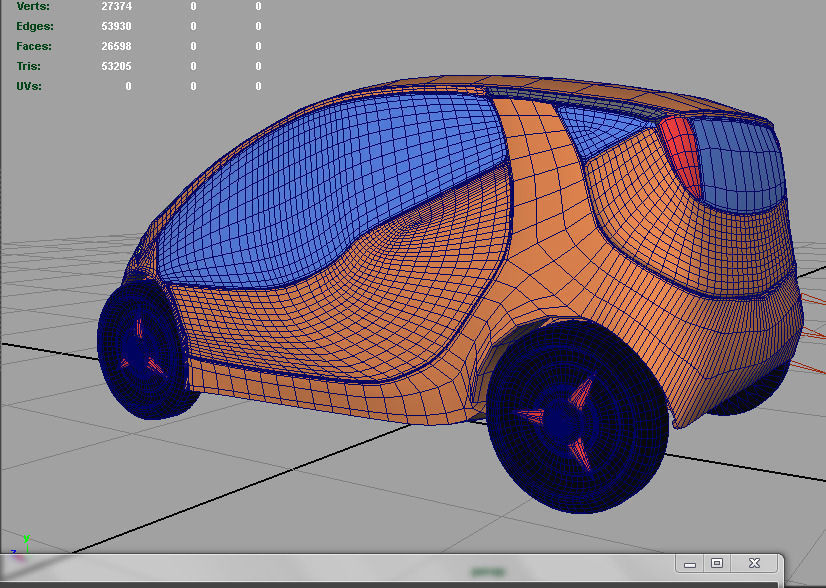Click the Verts count value 27374

[116, 6]
